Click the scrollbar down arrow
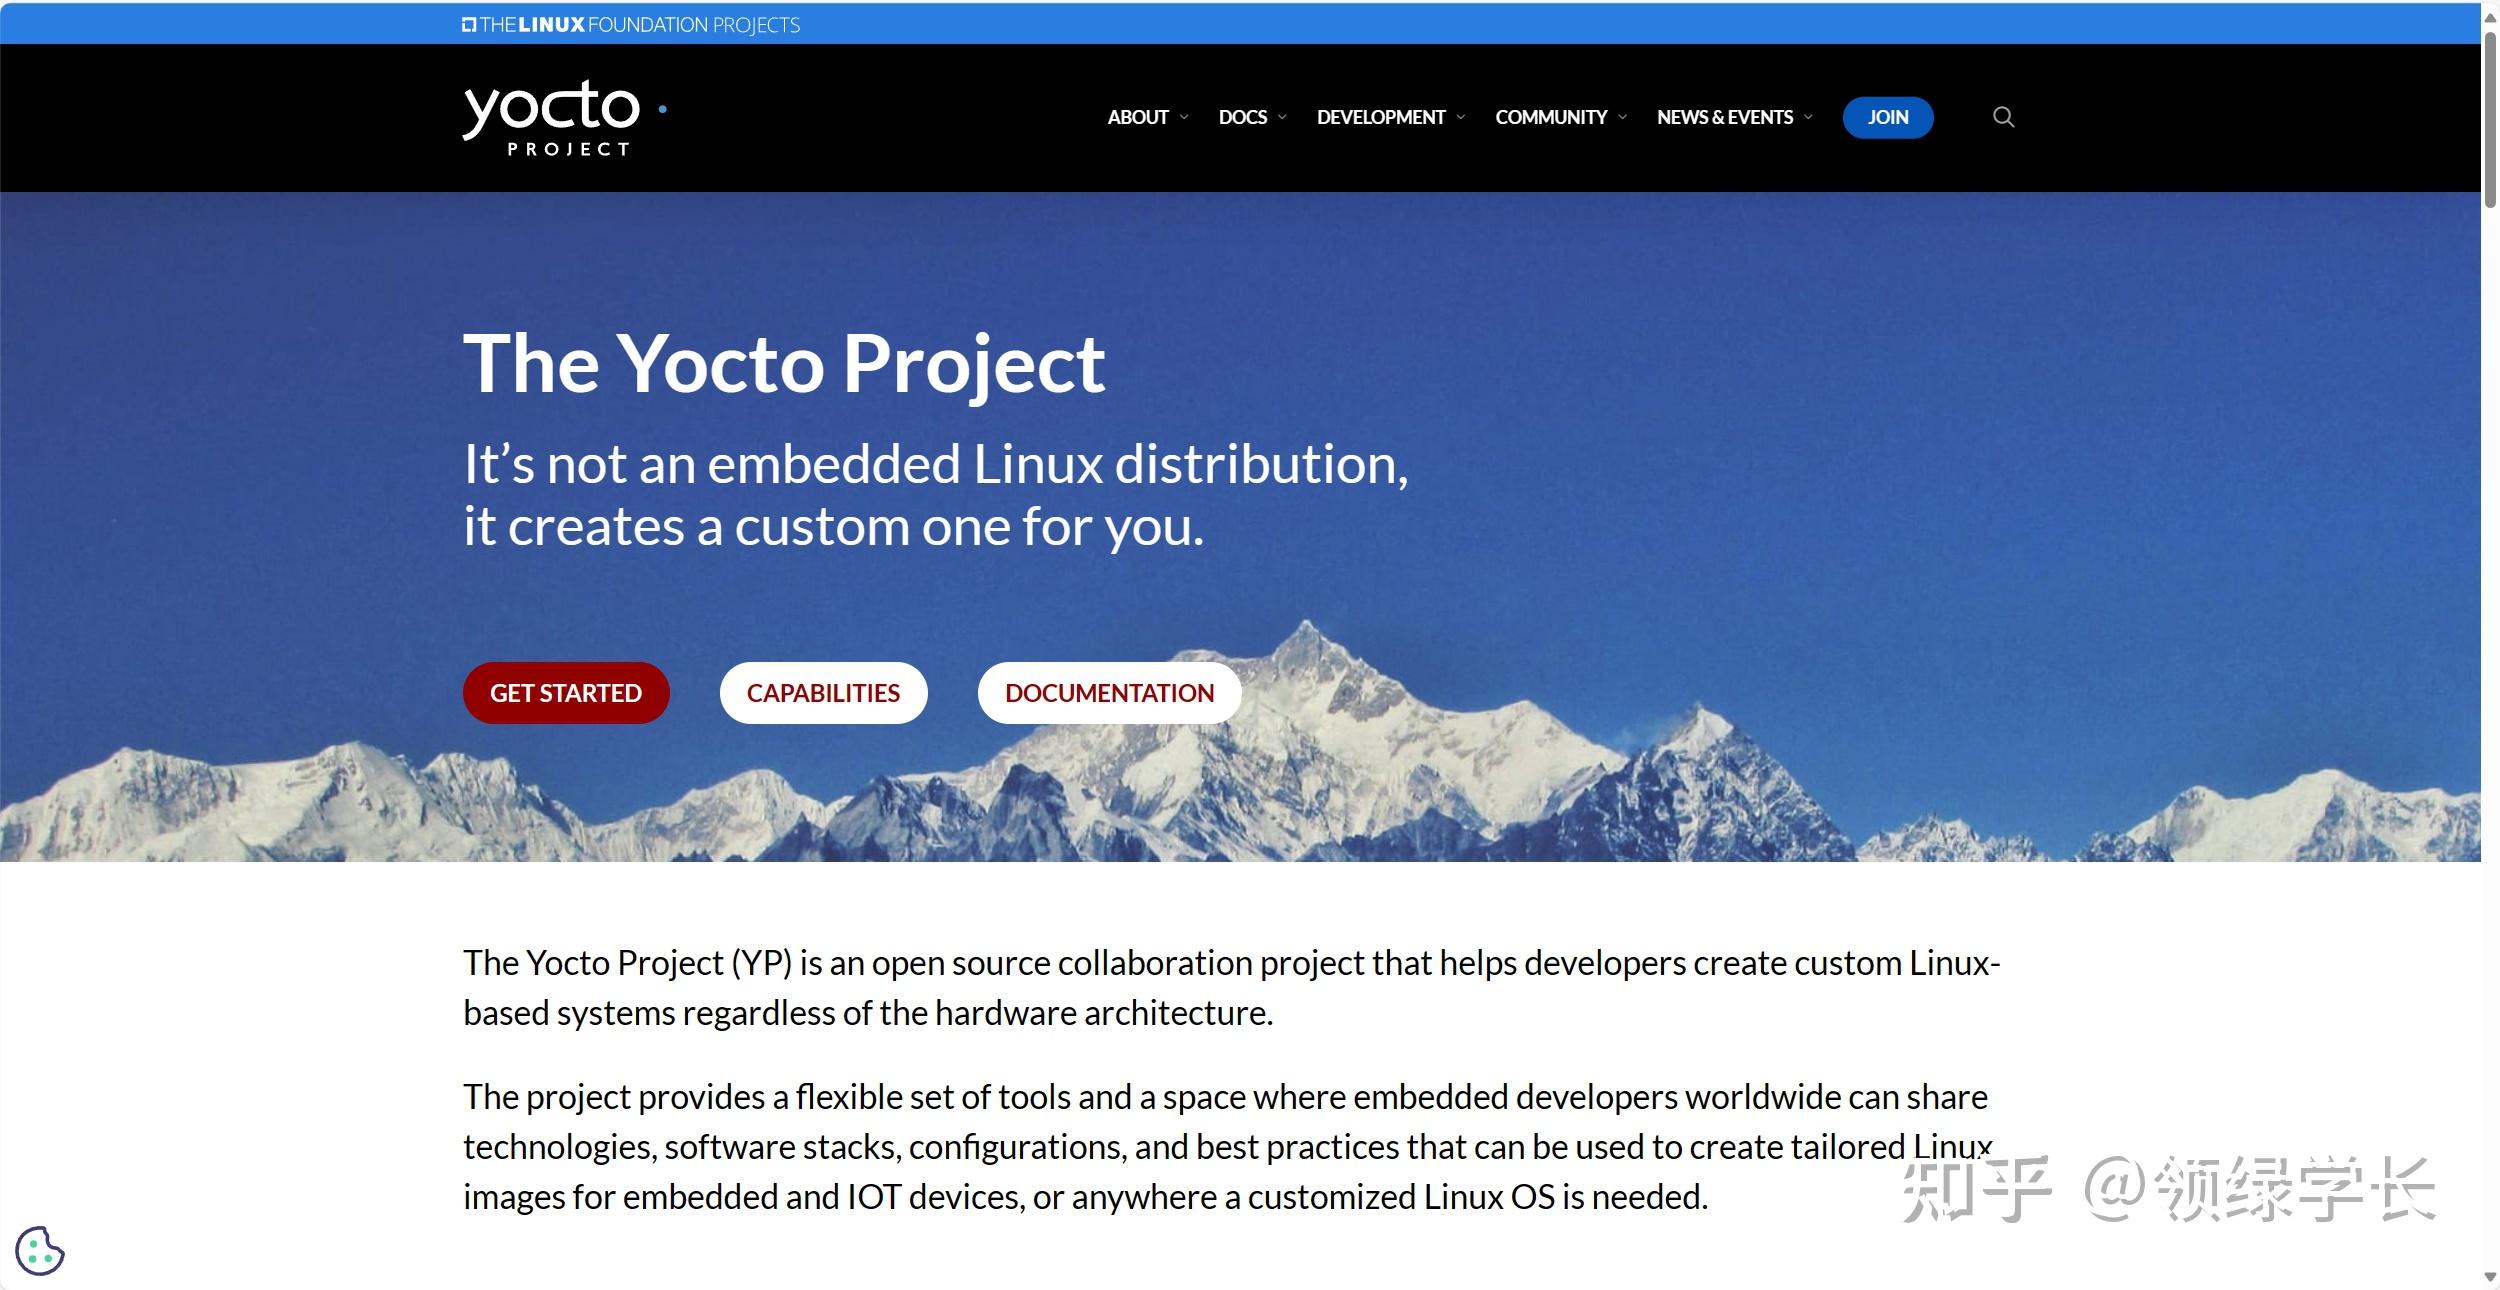 2490,1279
